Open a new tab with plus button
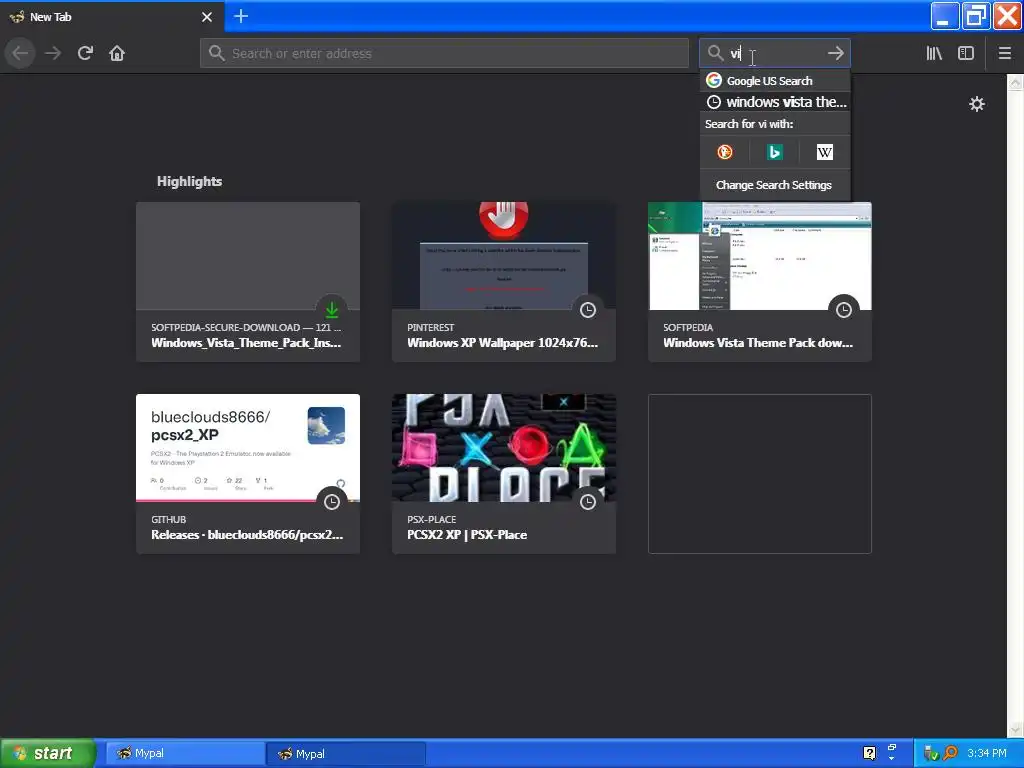Image resolution: width=1024 pixels, height=768 pixels. (x=240, y=16)
